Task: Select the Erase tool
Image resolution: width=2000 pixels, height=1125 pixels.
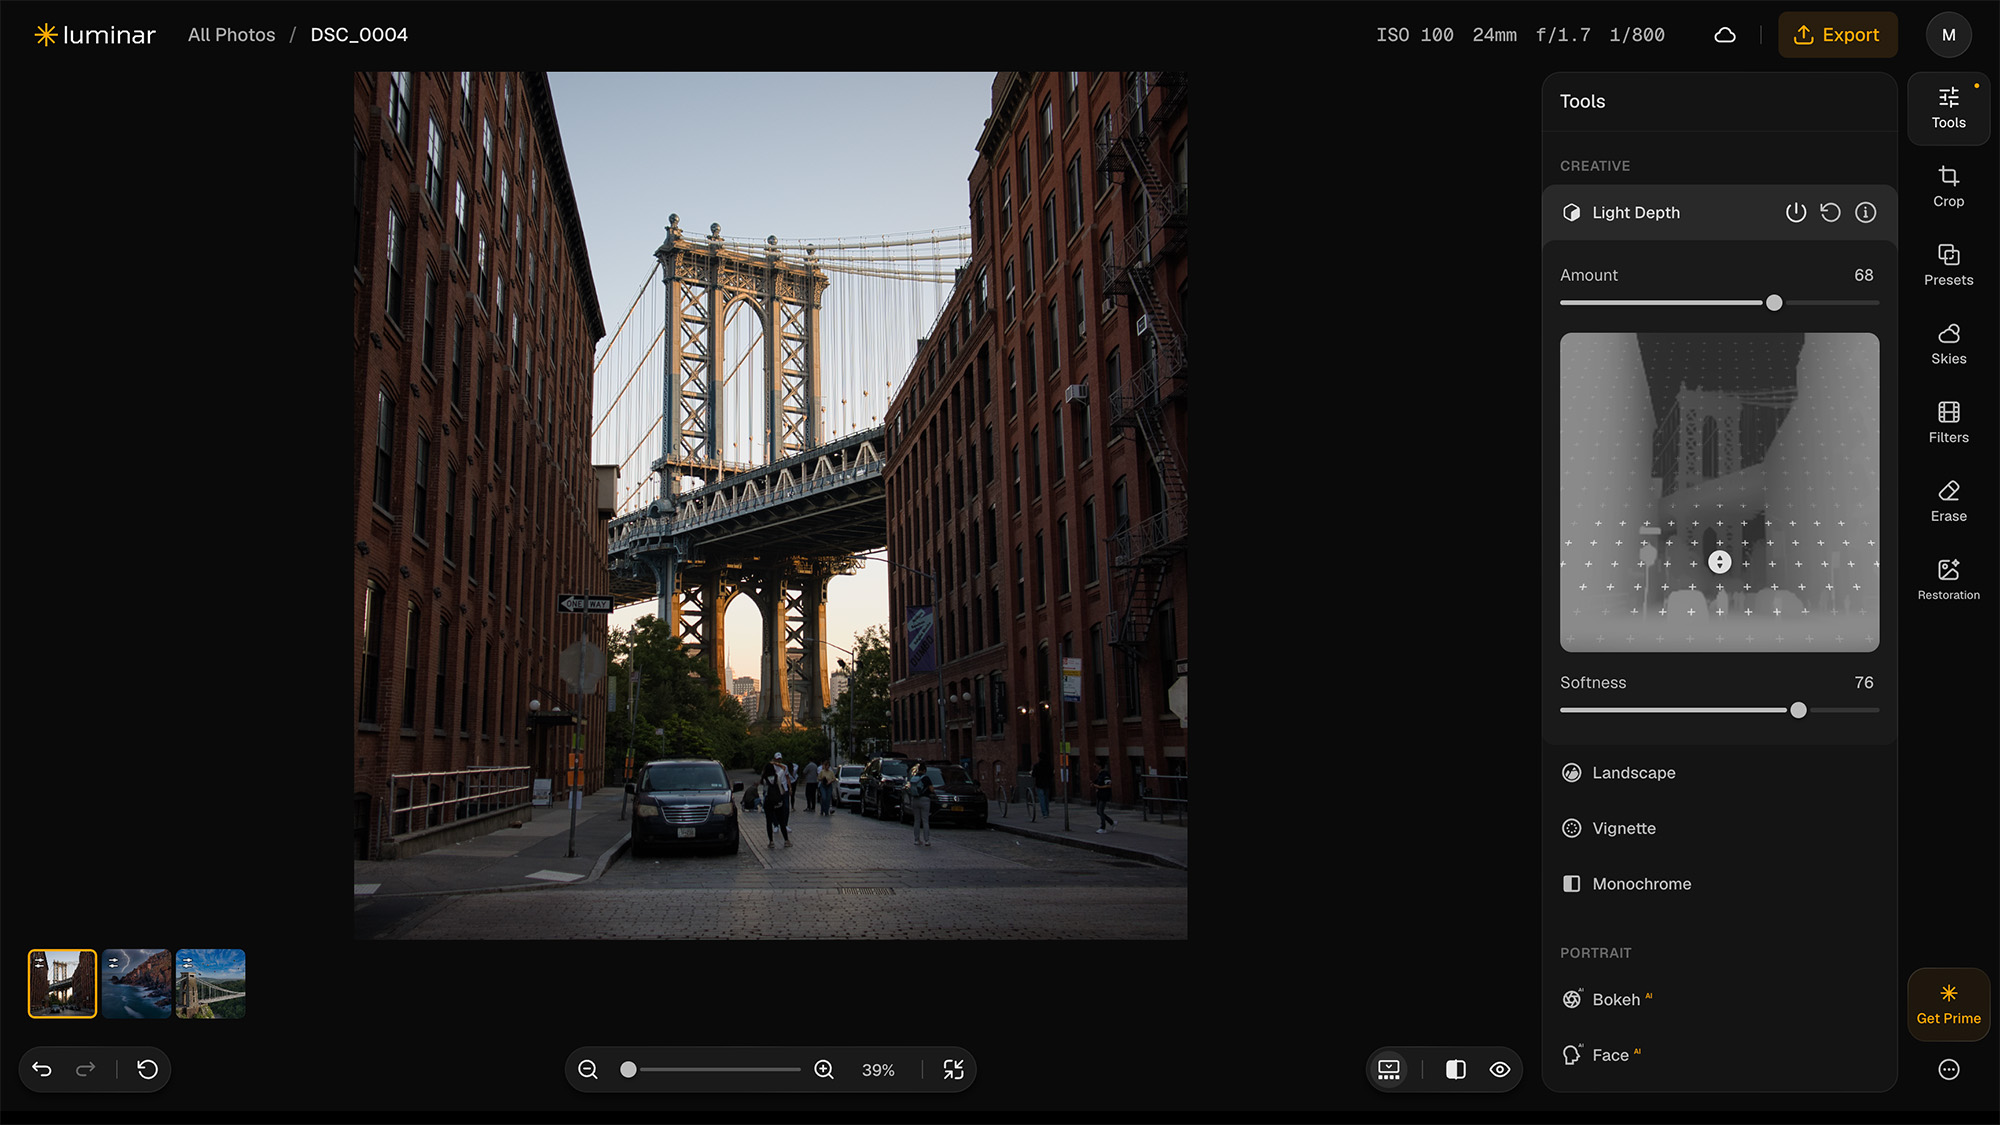Action: (x=1948, y=502)
